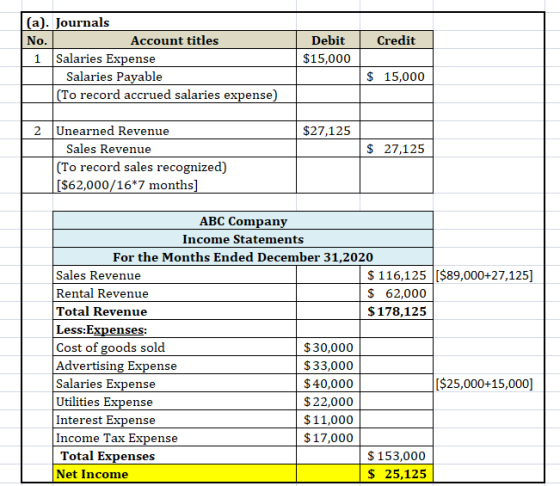This screenshot has width=560, height=486.
Task: Select the 'Total Revenue' row label
Action: (175, 311)
